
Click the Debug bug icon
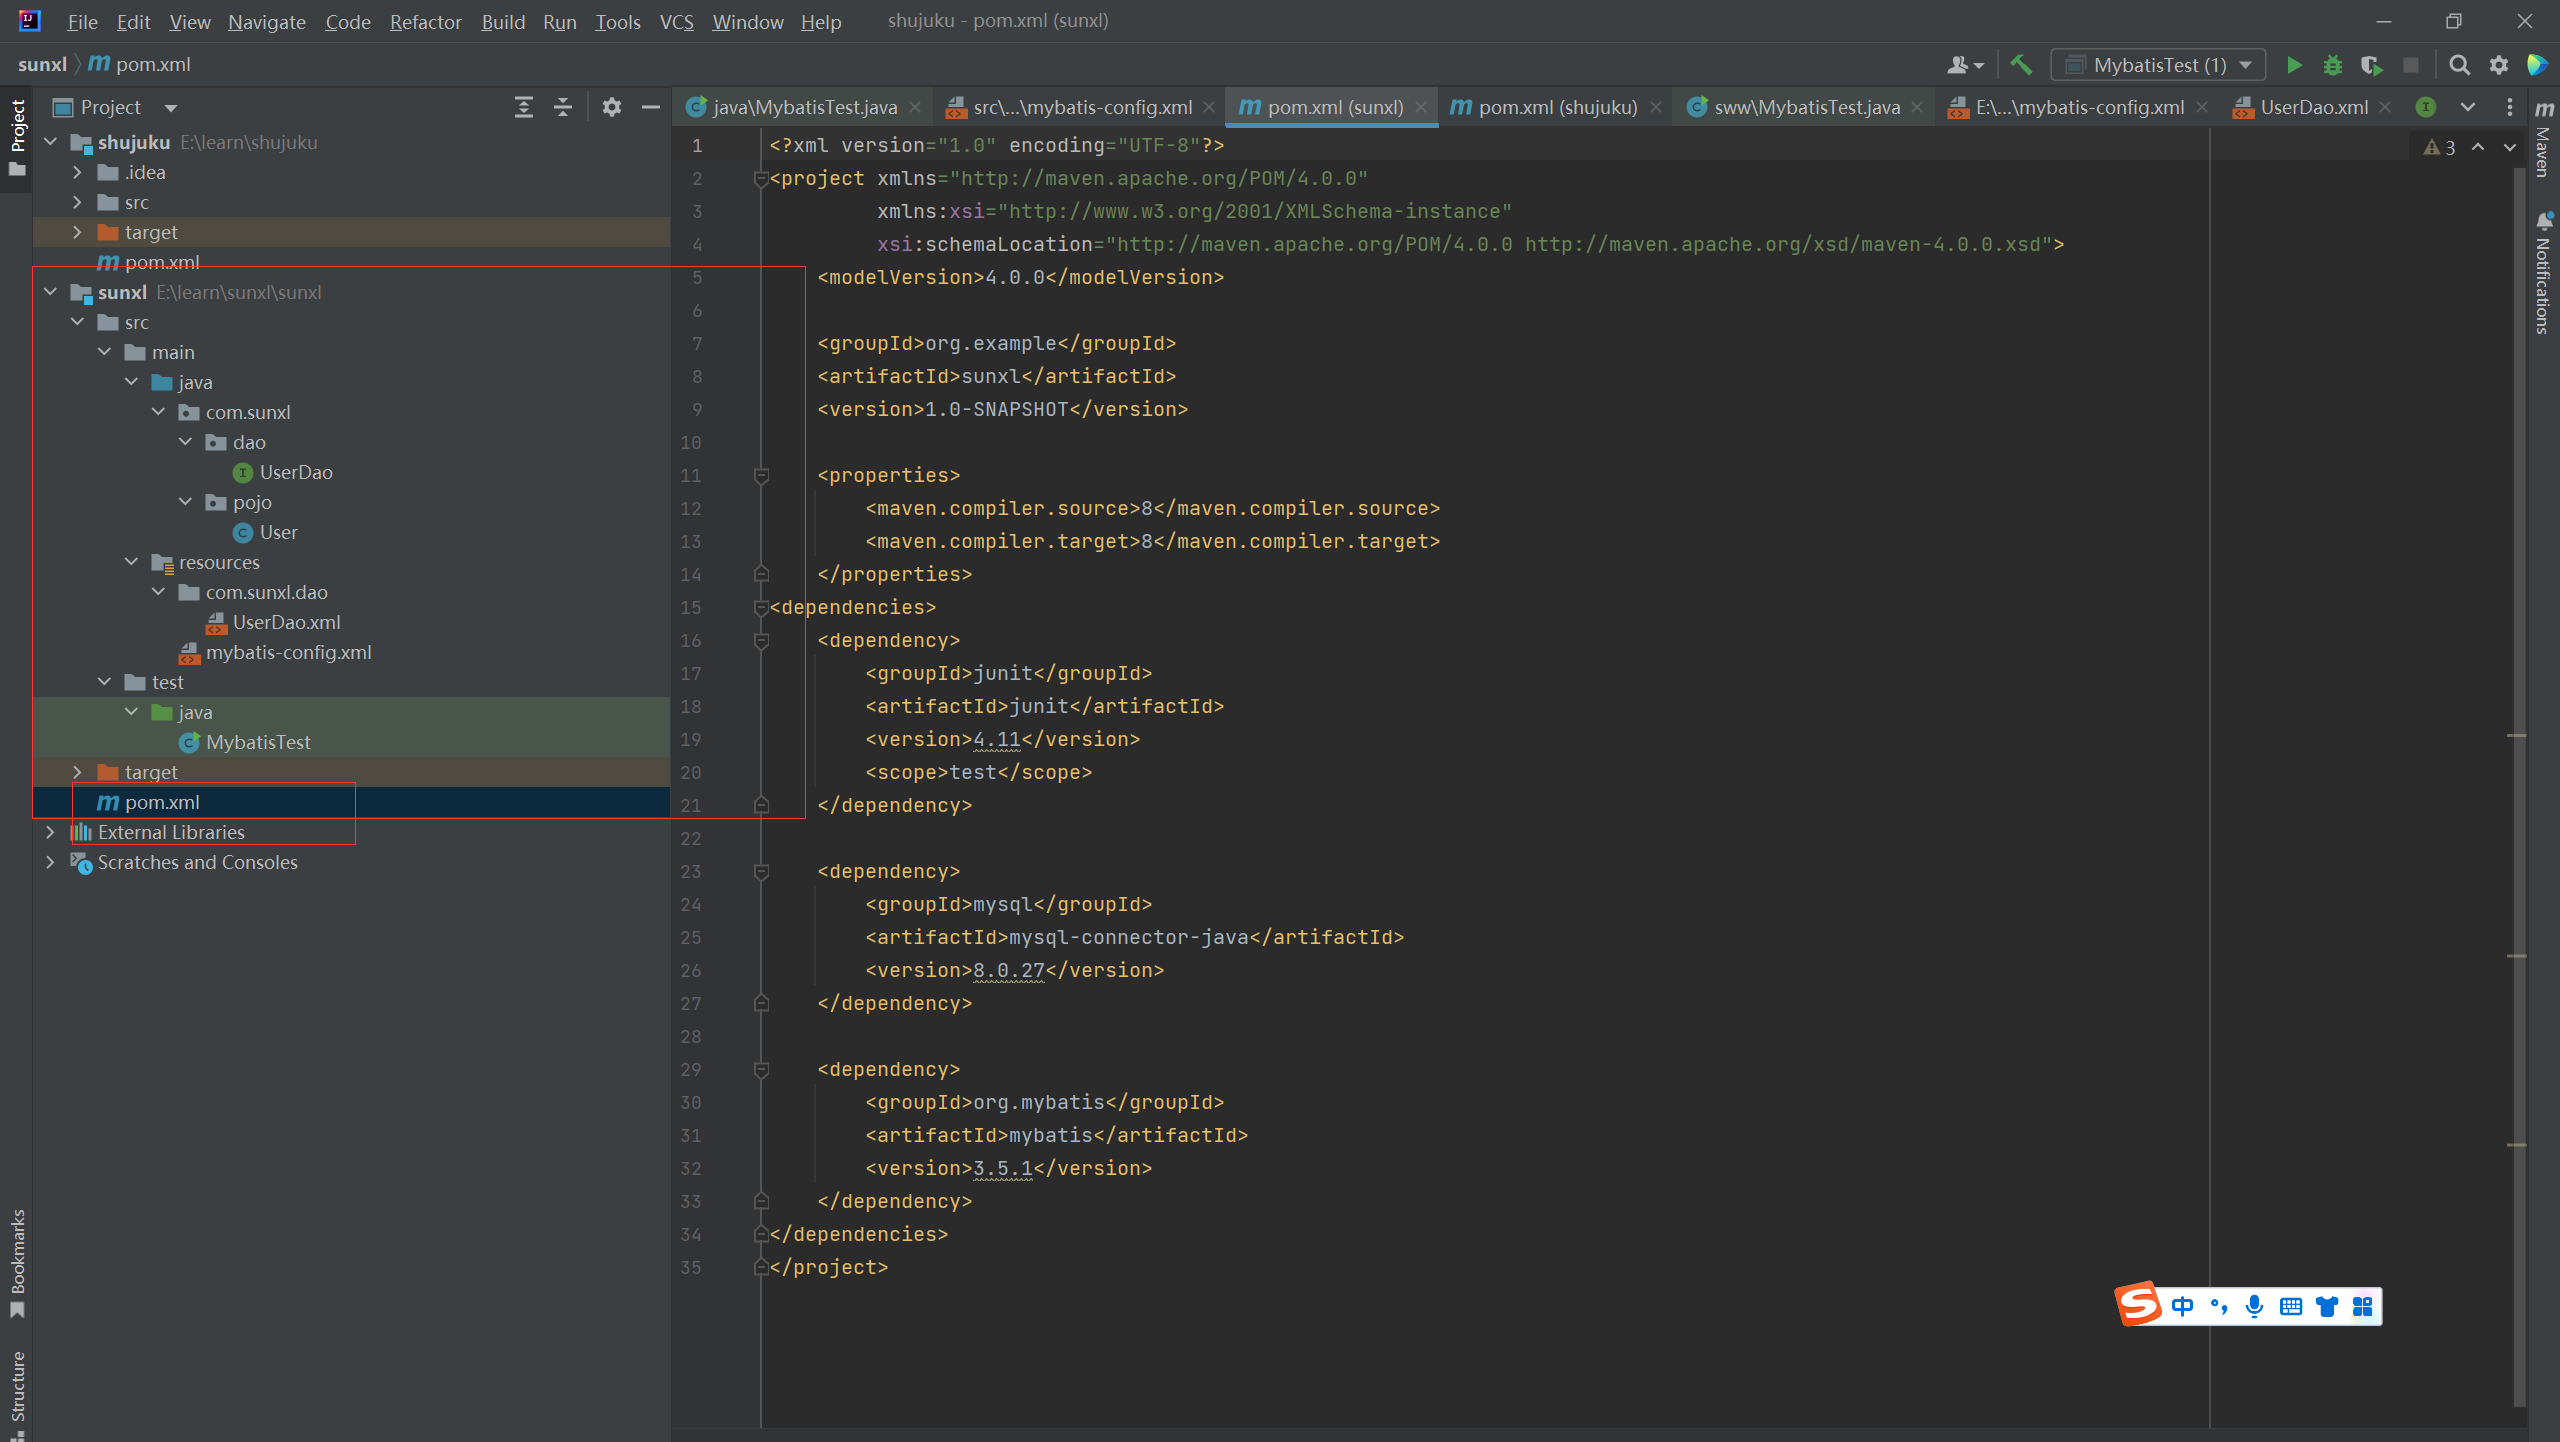(x=2332, y=66)
